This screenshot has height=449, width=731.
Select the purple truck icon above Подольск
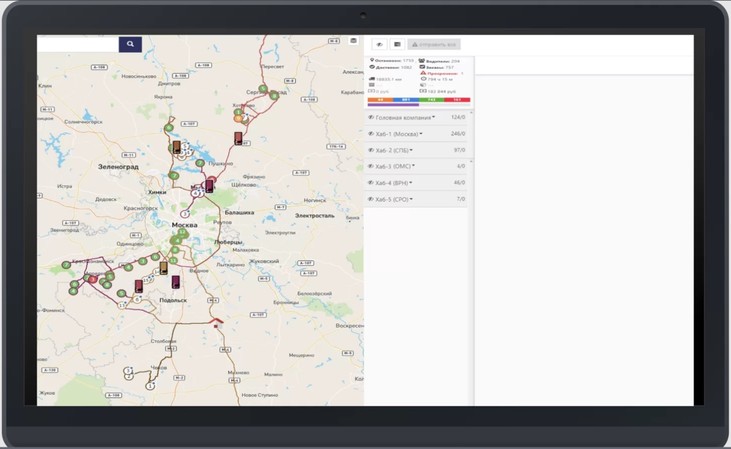point(176,282)
